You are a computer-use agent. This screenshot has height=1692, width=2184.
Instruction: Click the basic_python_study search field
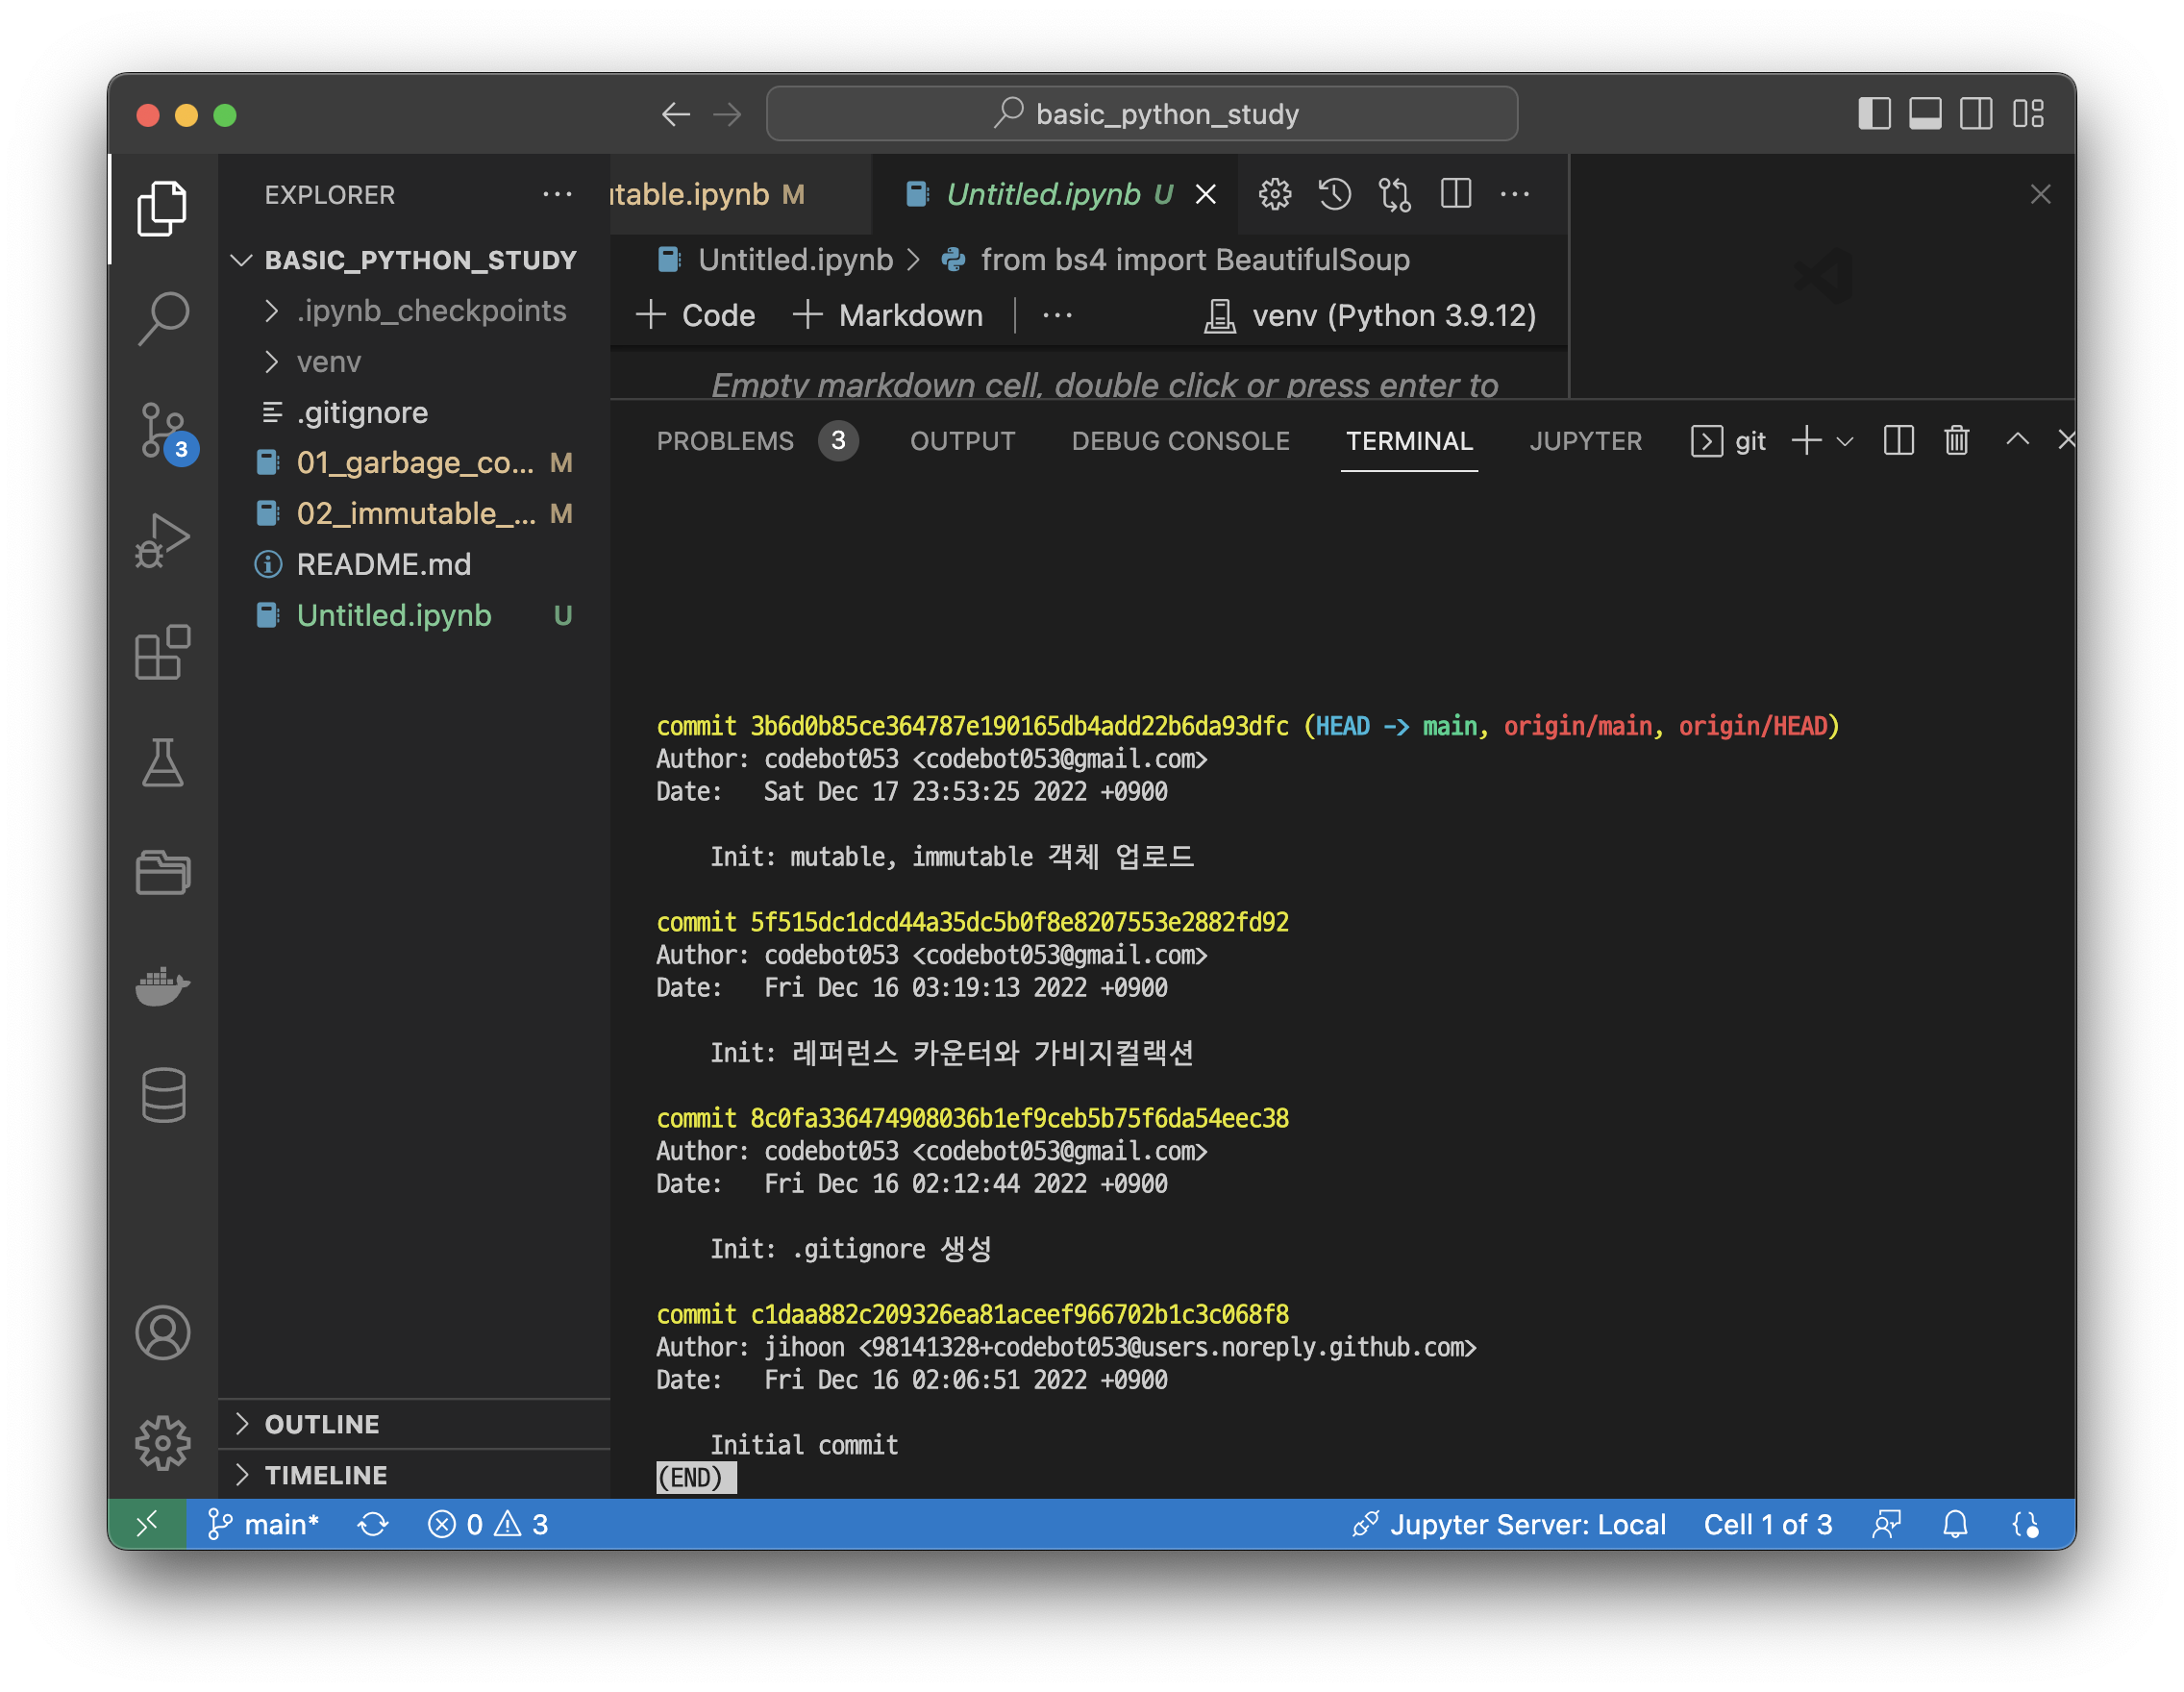1141,114
